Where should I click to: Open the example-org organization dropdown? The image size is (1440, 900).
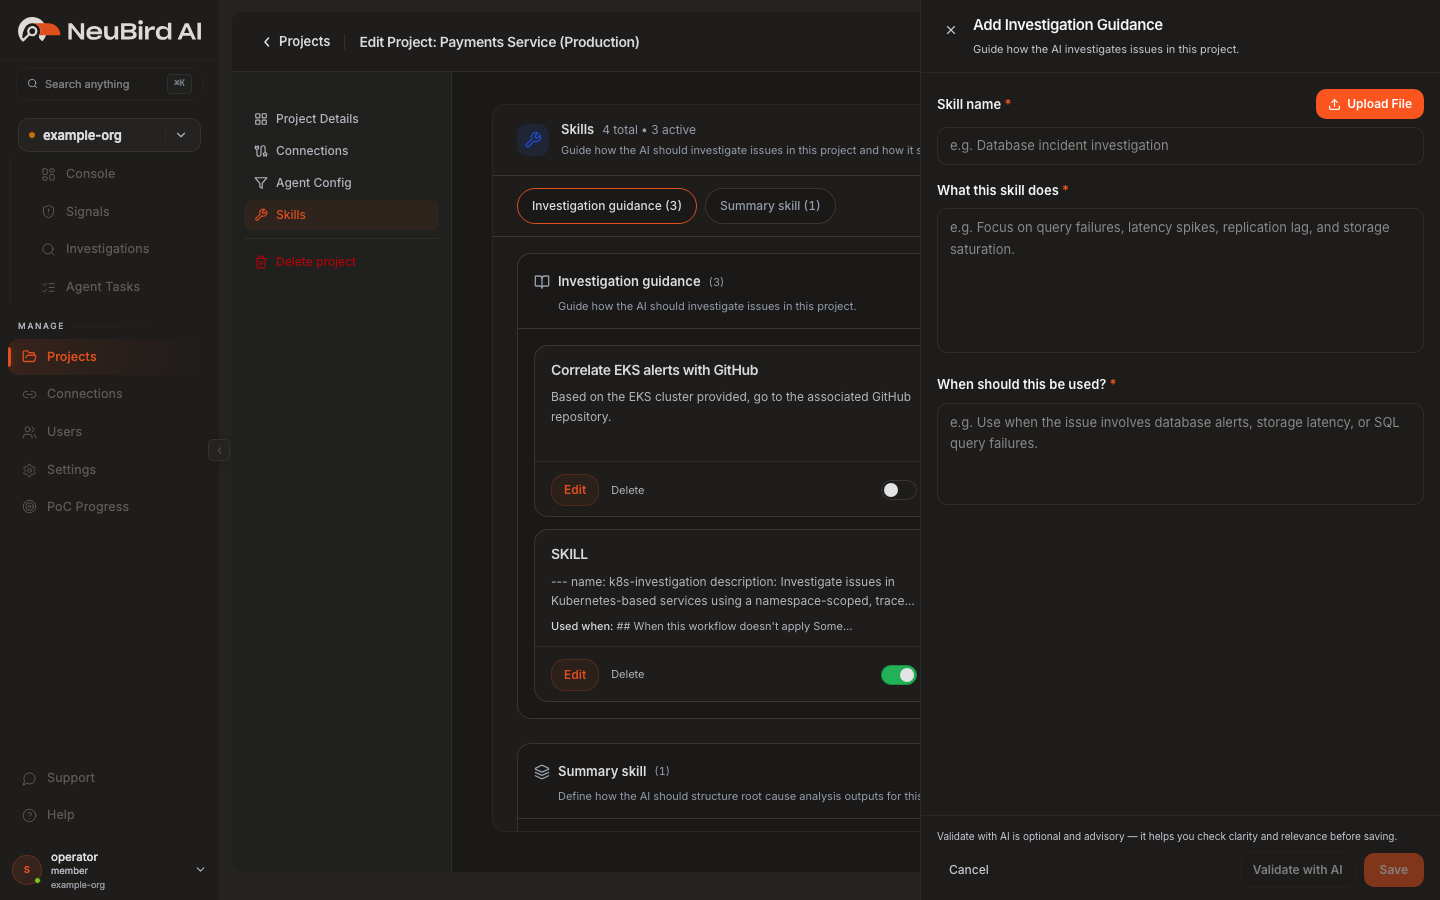[x=109, y=135]
